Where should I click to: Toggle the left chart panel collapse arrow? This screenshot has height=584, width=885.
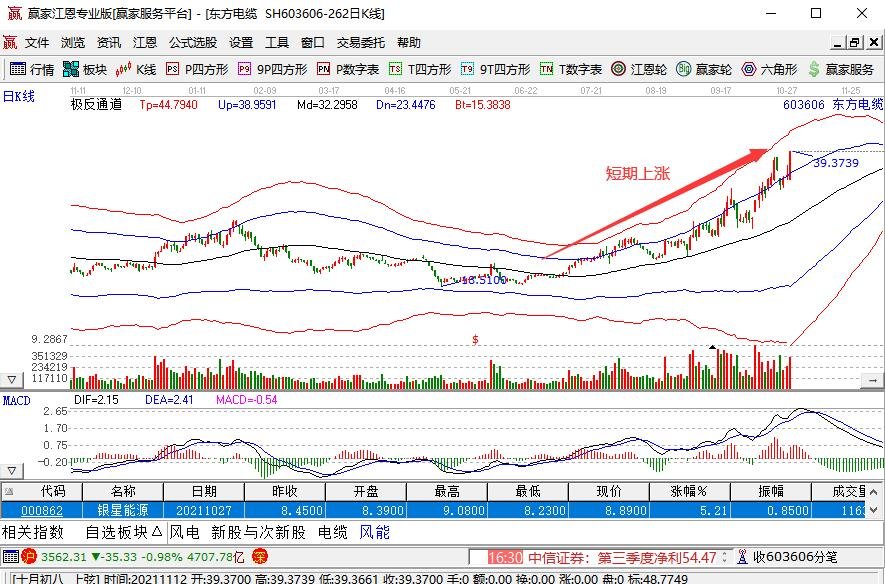point(9,378)
